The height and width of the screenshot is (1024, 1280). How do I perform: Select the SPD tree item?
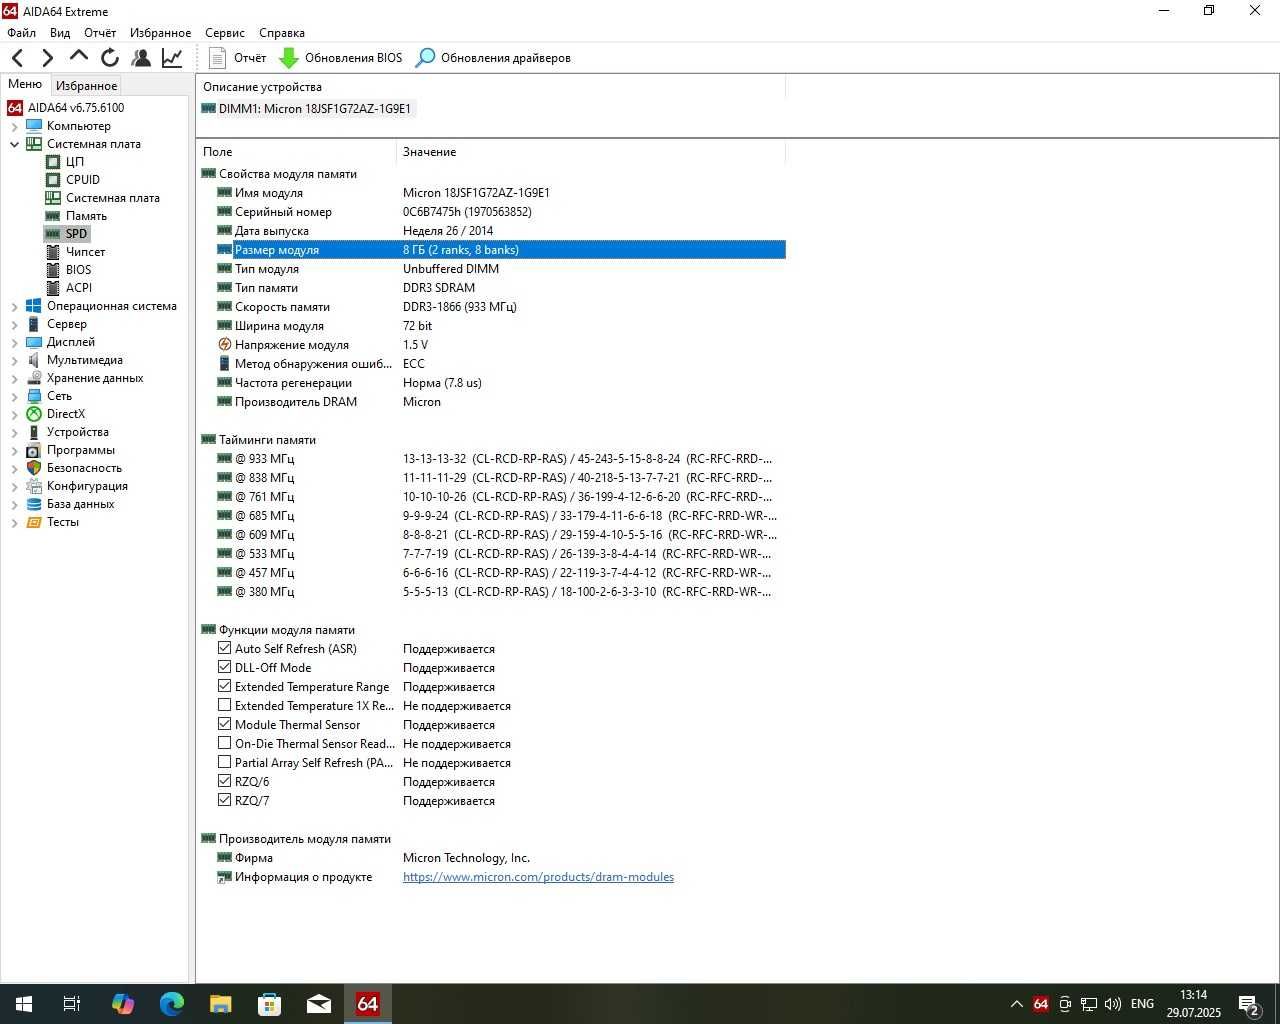pos(76,234)
